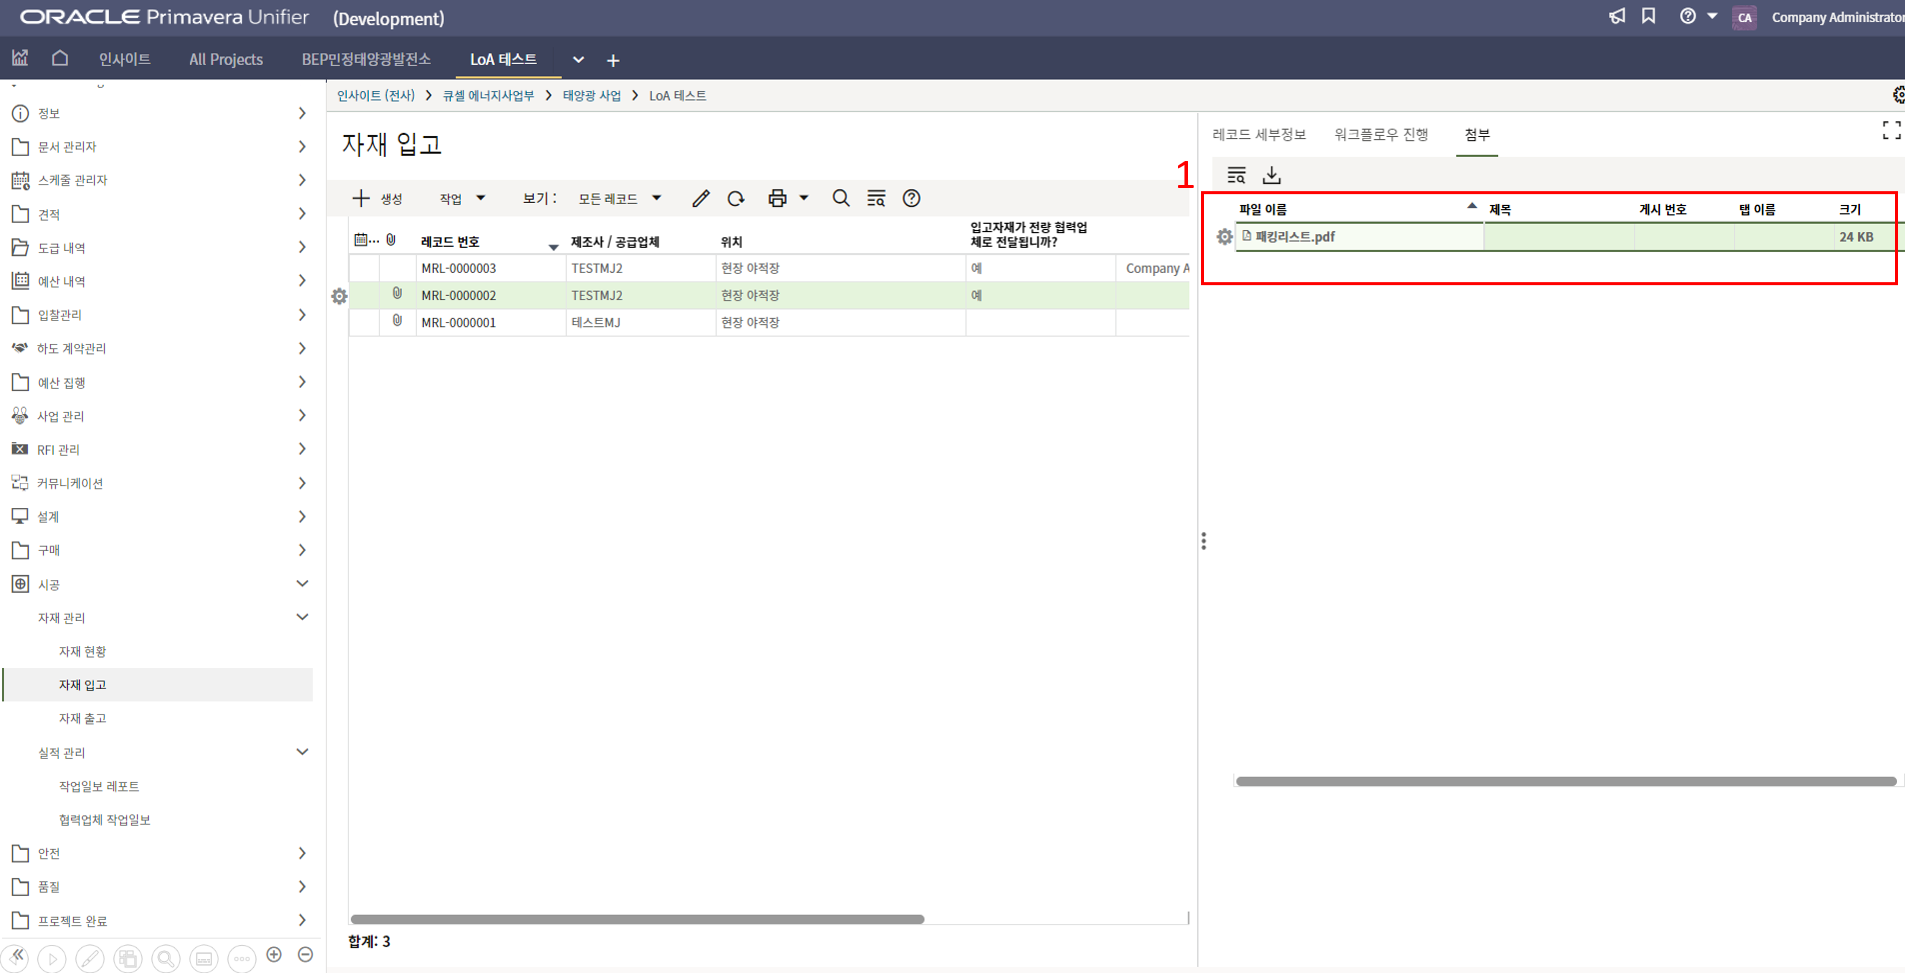Go to home icon tab

point(60,59)
